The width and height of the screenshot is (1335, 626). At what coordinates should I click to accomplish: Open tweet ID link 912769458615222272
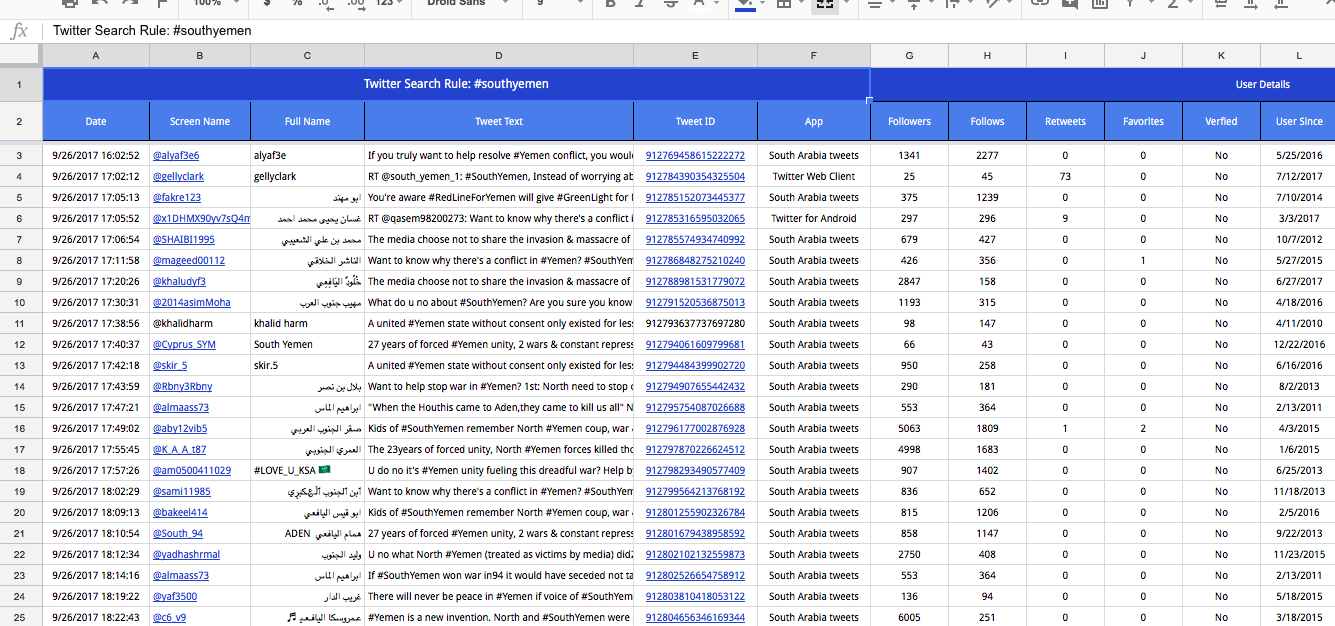(x=695, y=156)
